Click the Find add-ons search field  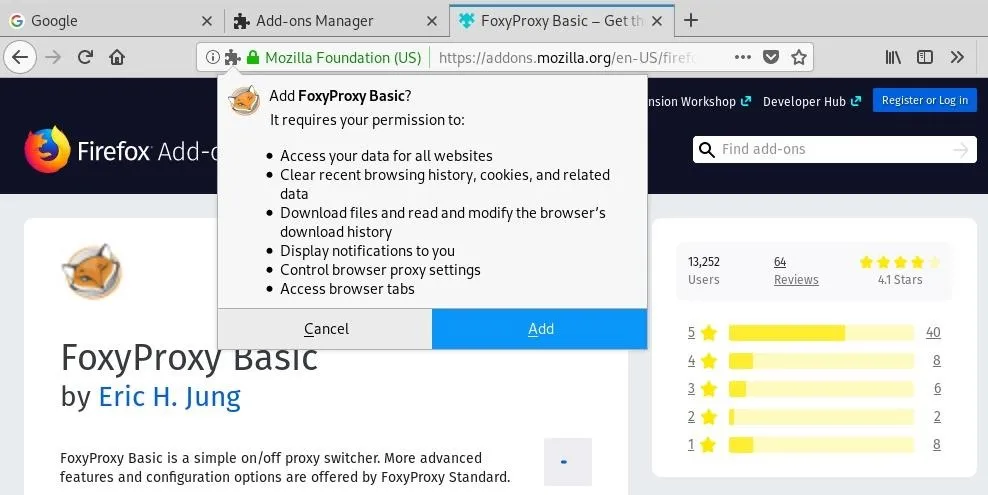835,149
